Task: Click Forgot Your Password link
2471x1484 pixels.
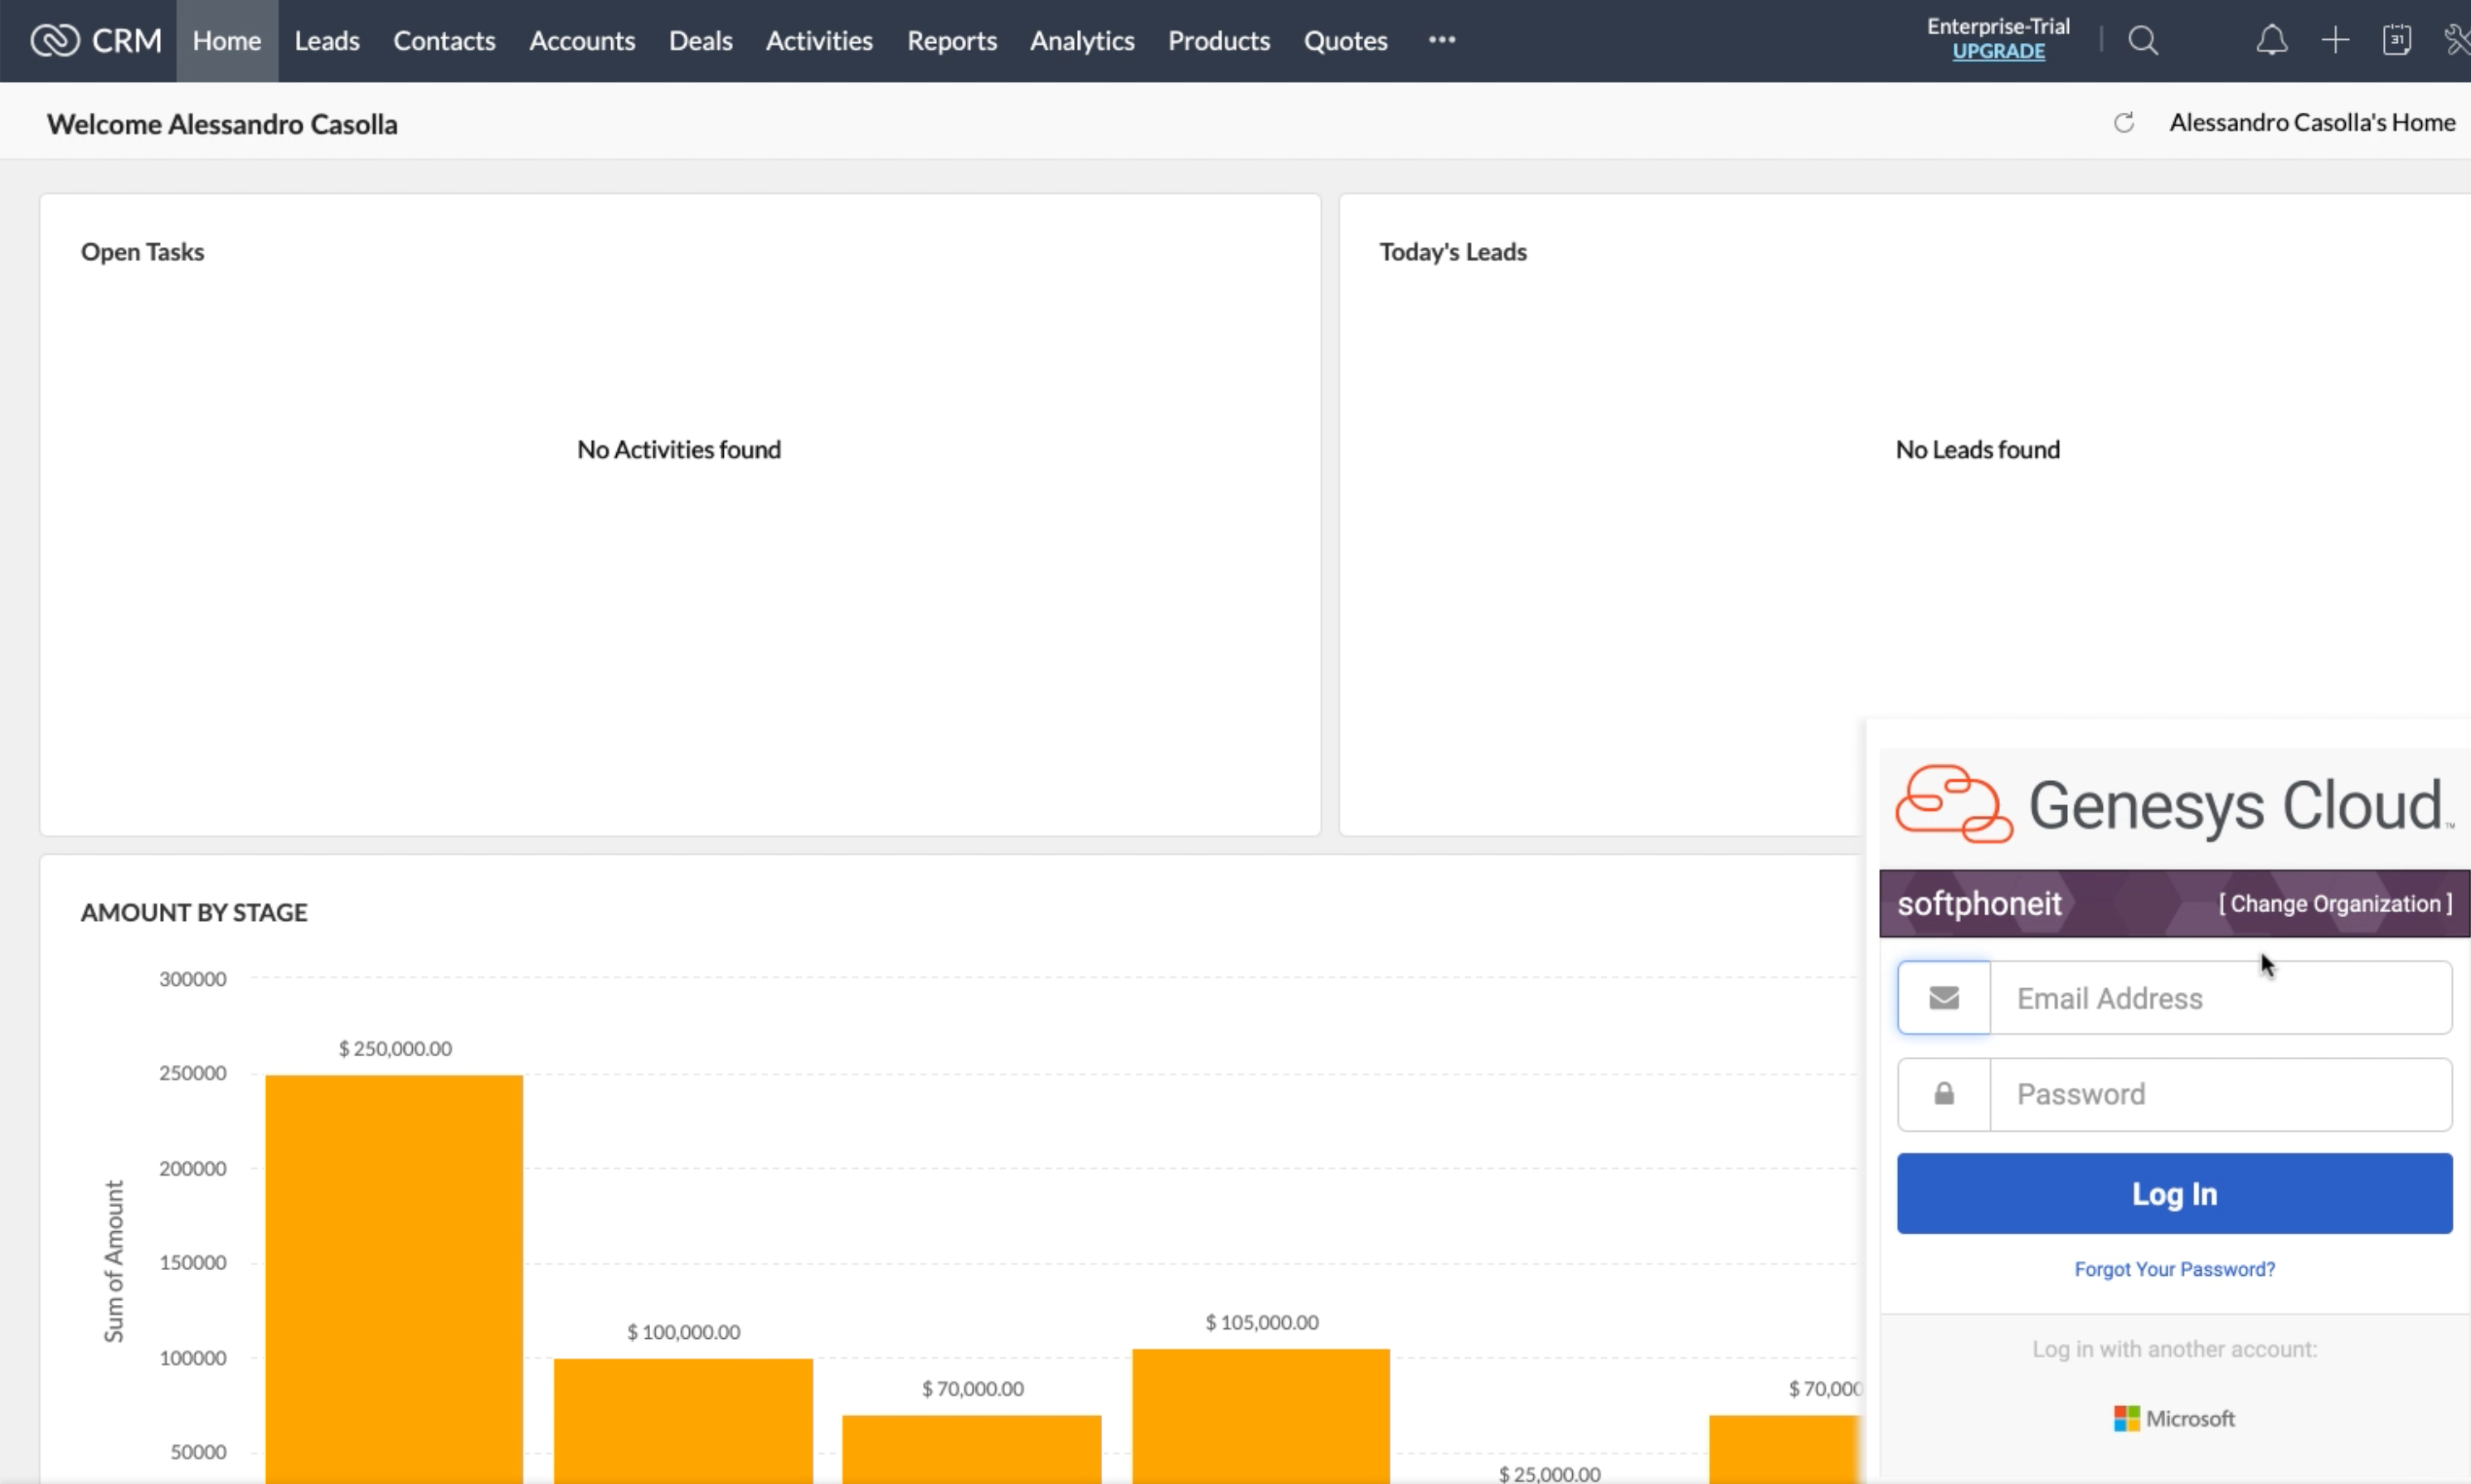Action: point(2173,1269)
